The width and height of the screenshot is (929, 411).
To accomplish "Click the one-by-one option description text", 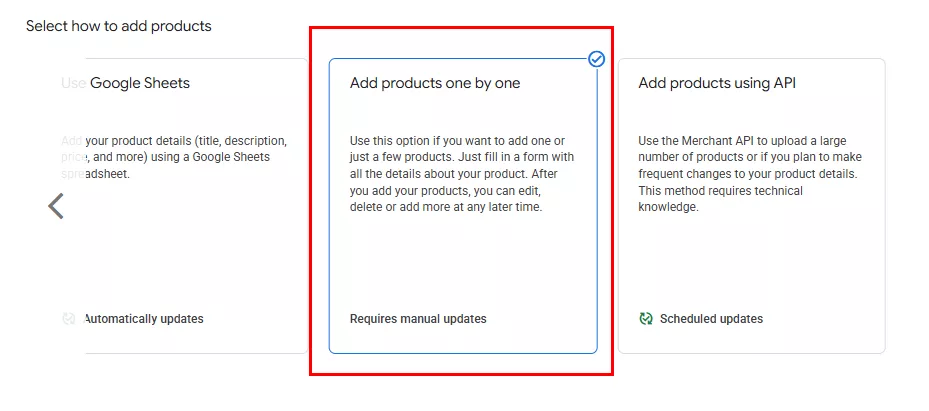I will [462, 174].
